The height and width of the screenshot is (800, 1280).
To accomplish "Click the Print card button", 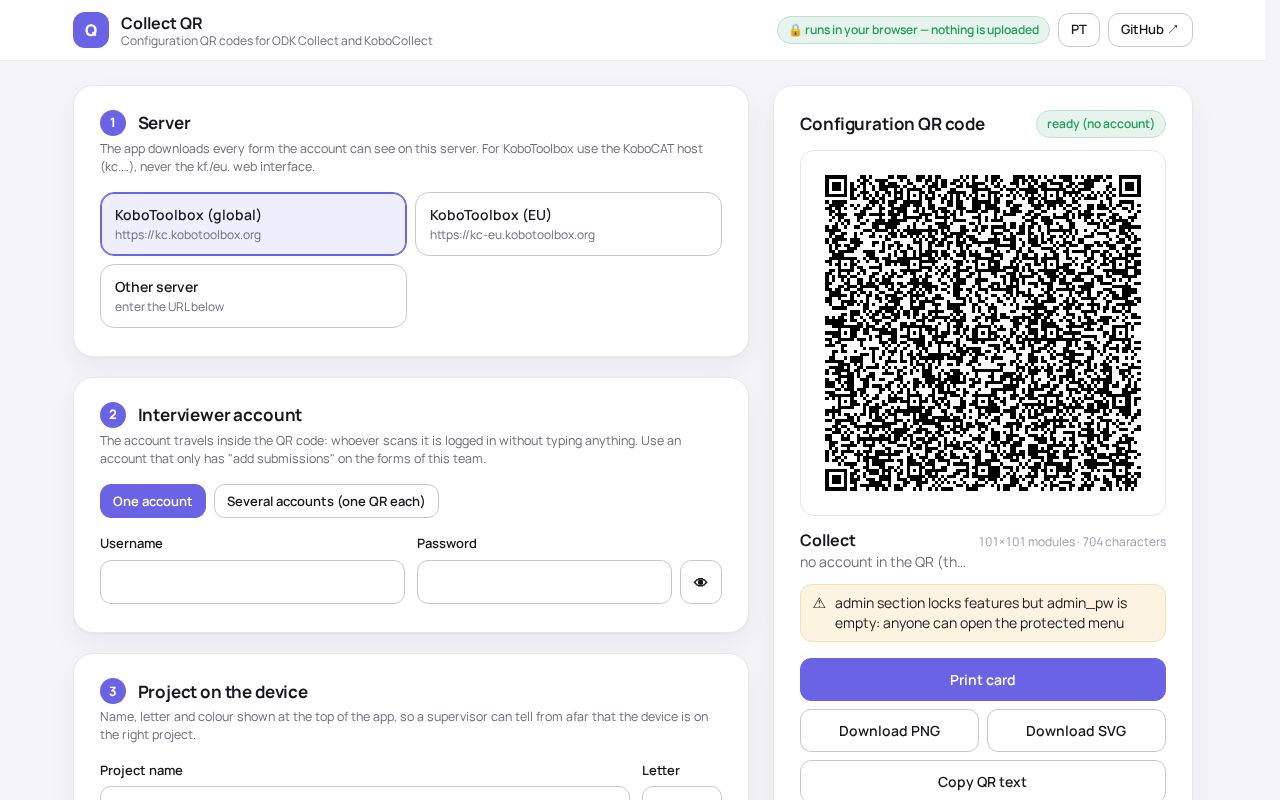I will click(x=983, y=680).
